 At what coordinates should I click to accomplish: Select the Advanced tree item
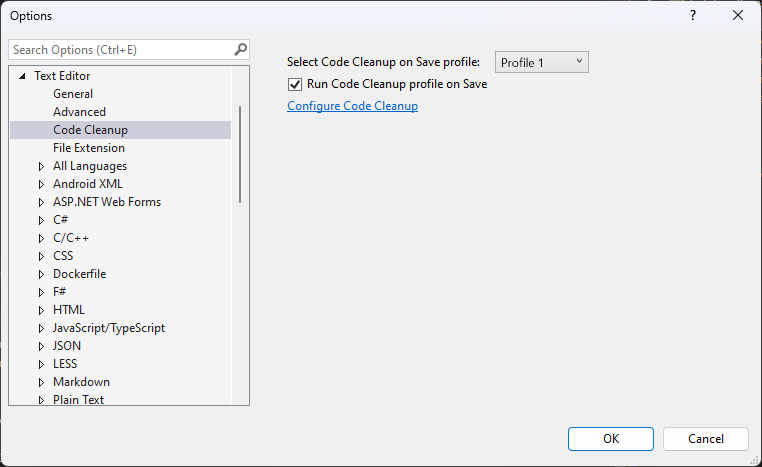[x=79, y=112]
